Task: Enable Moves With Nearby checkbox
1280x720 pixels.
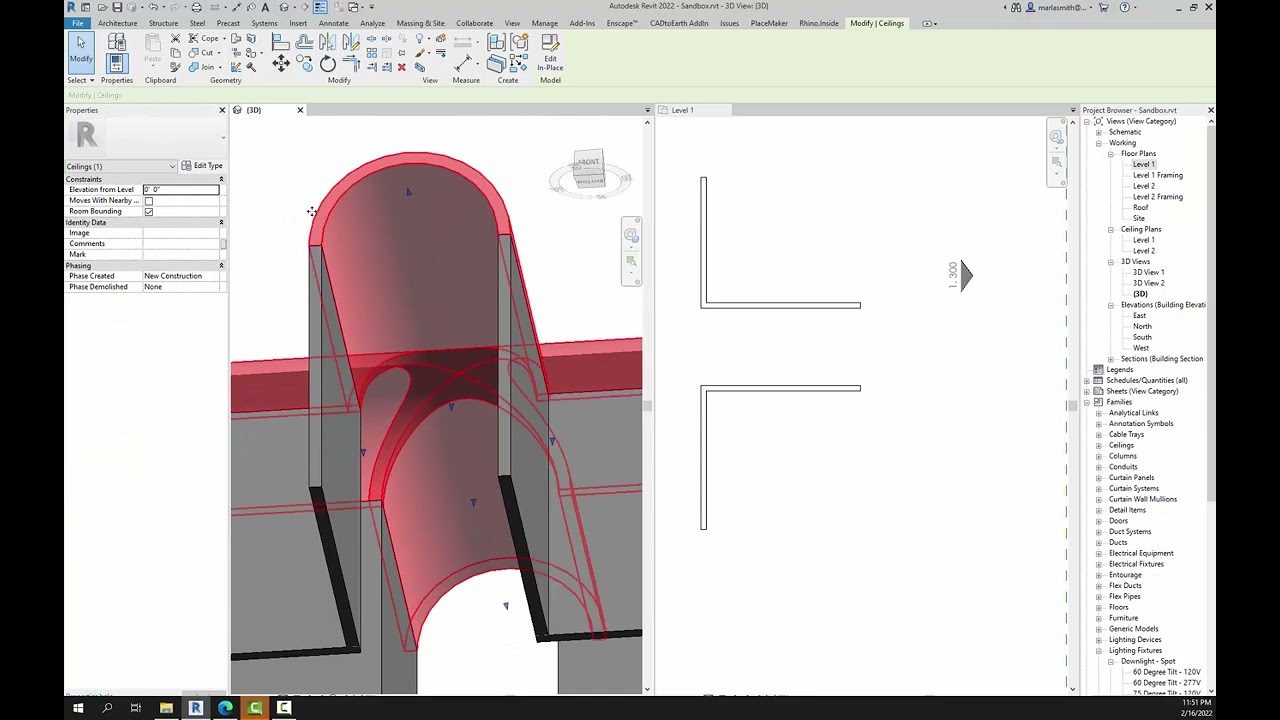Action: tap(149, 201)
